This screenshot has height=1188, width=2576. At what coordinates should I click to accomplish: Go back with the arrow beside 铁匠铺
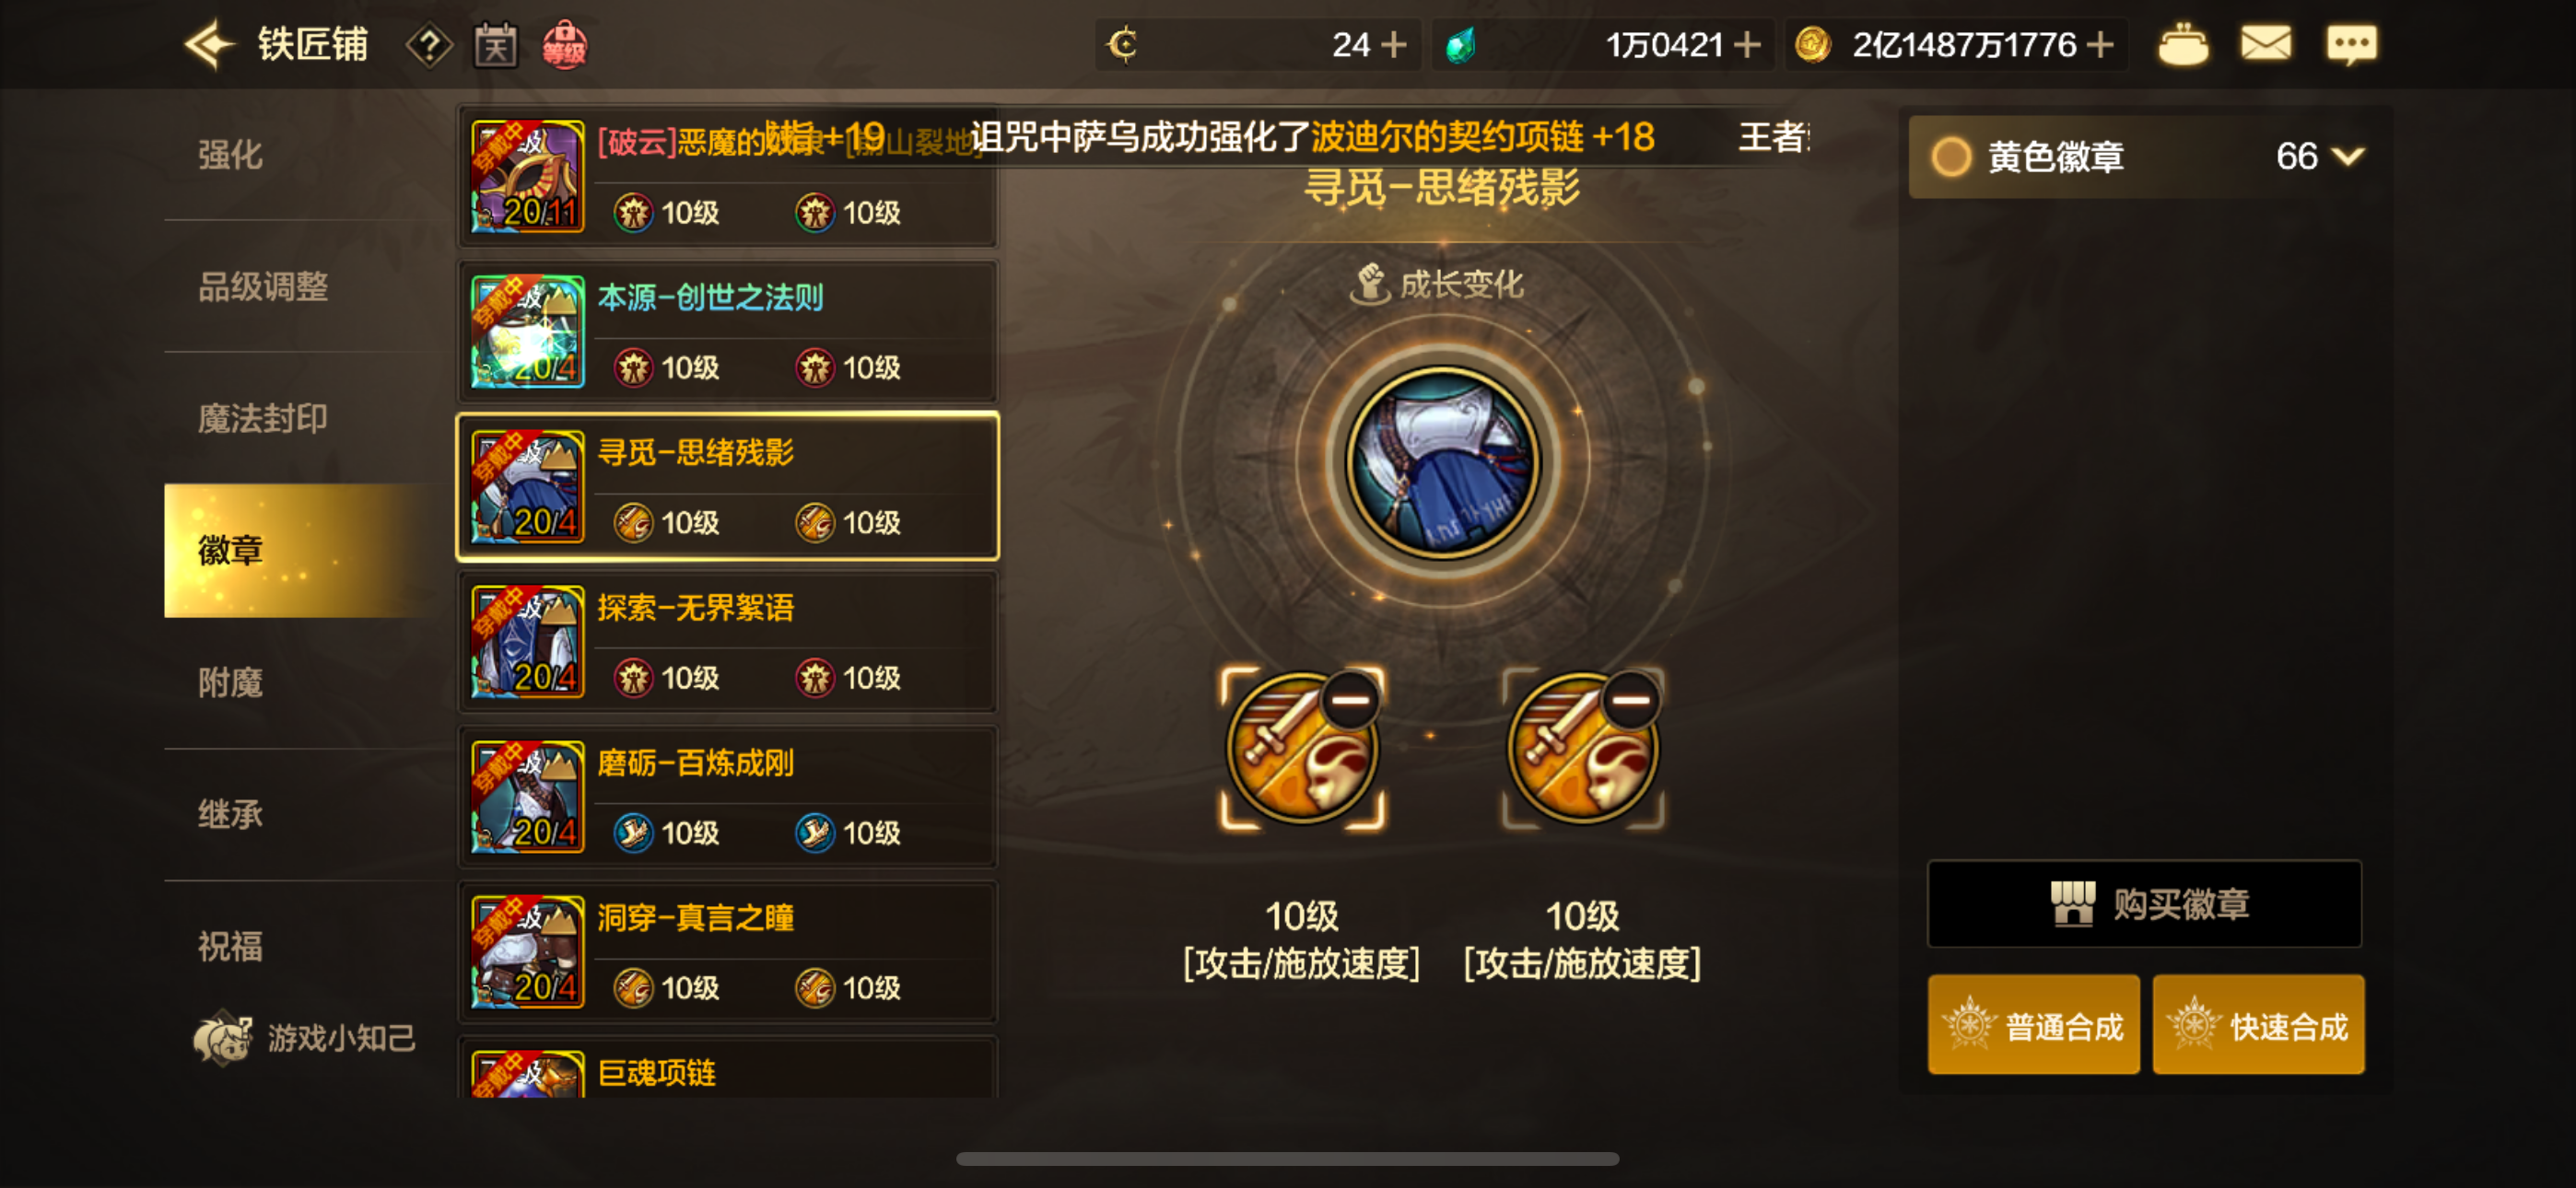click(x=208, y=45)
